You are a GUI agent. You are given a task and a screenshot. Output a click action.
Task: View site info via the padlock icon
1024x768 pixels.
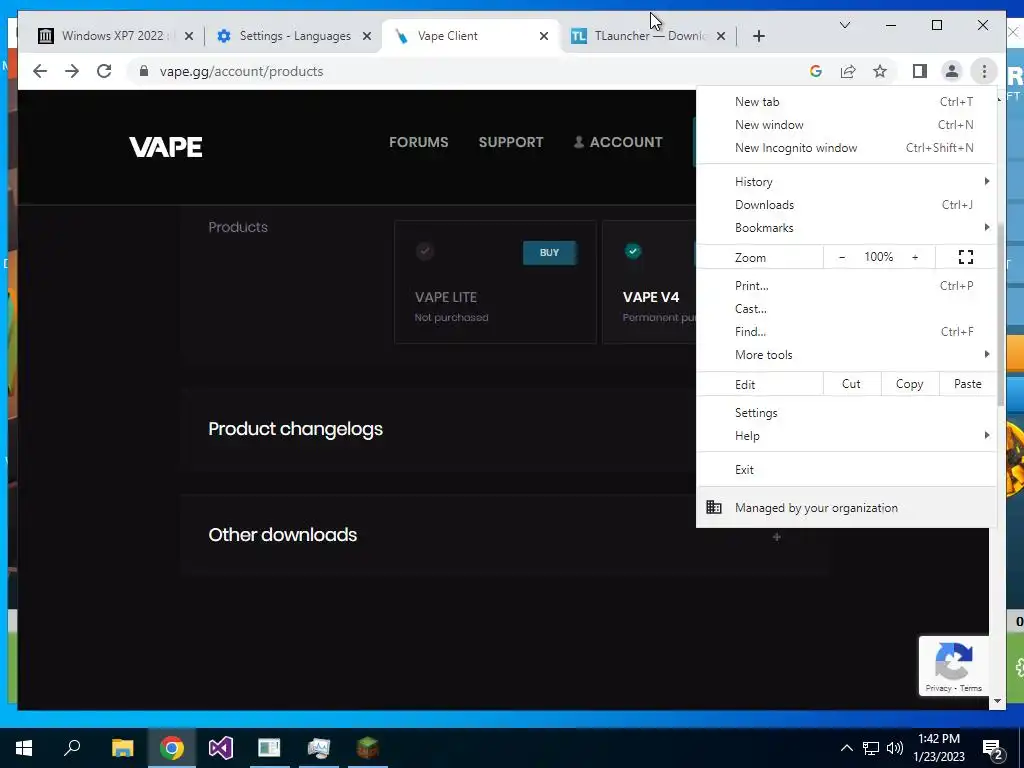(144, 71)
